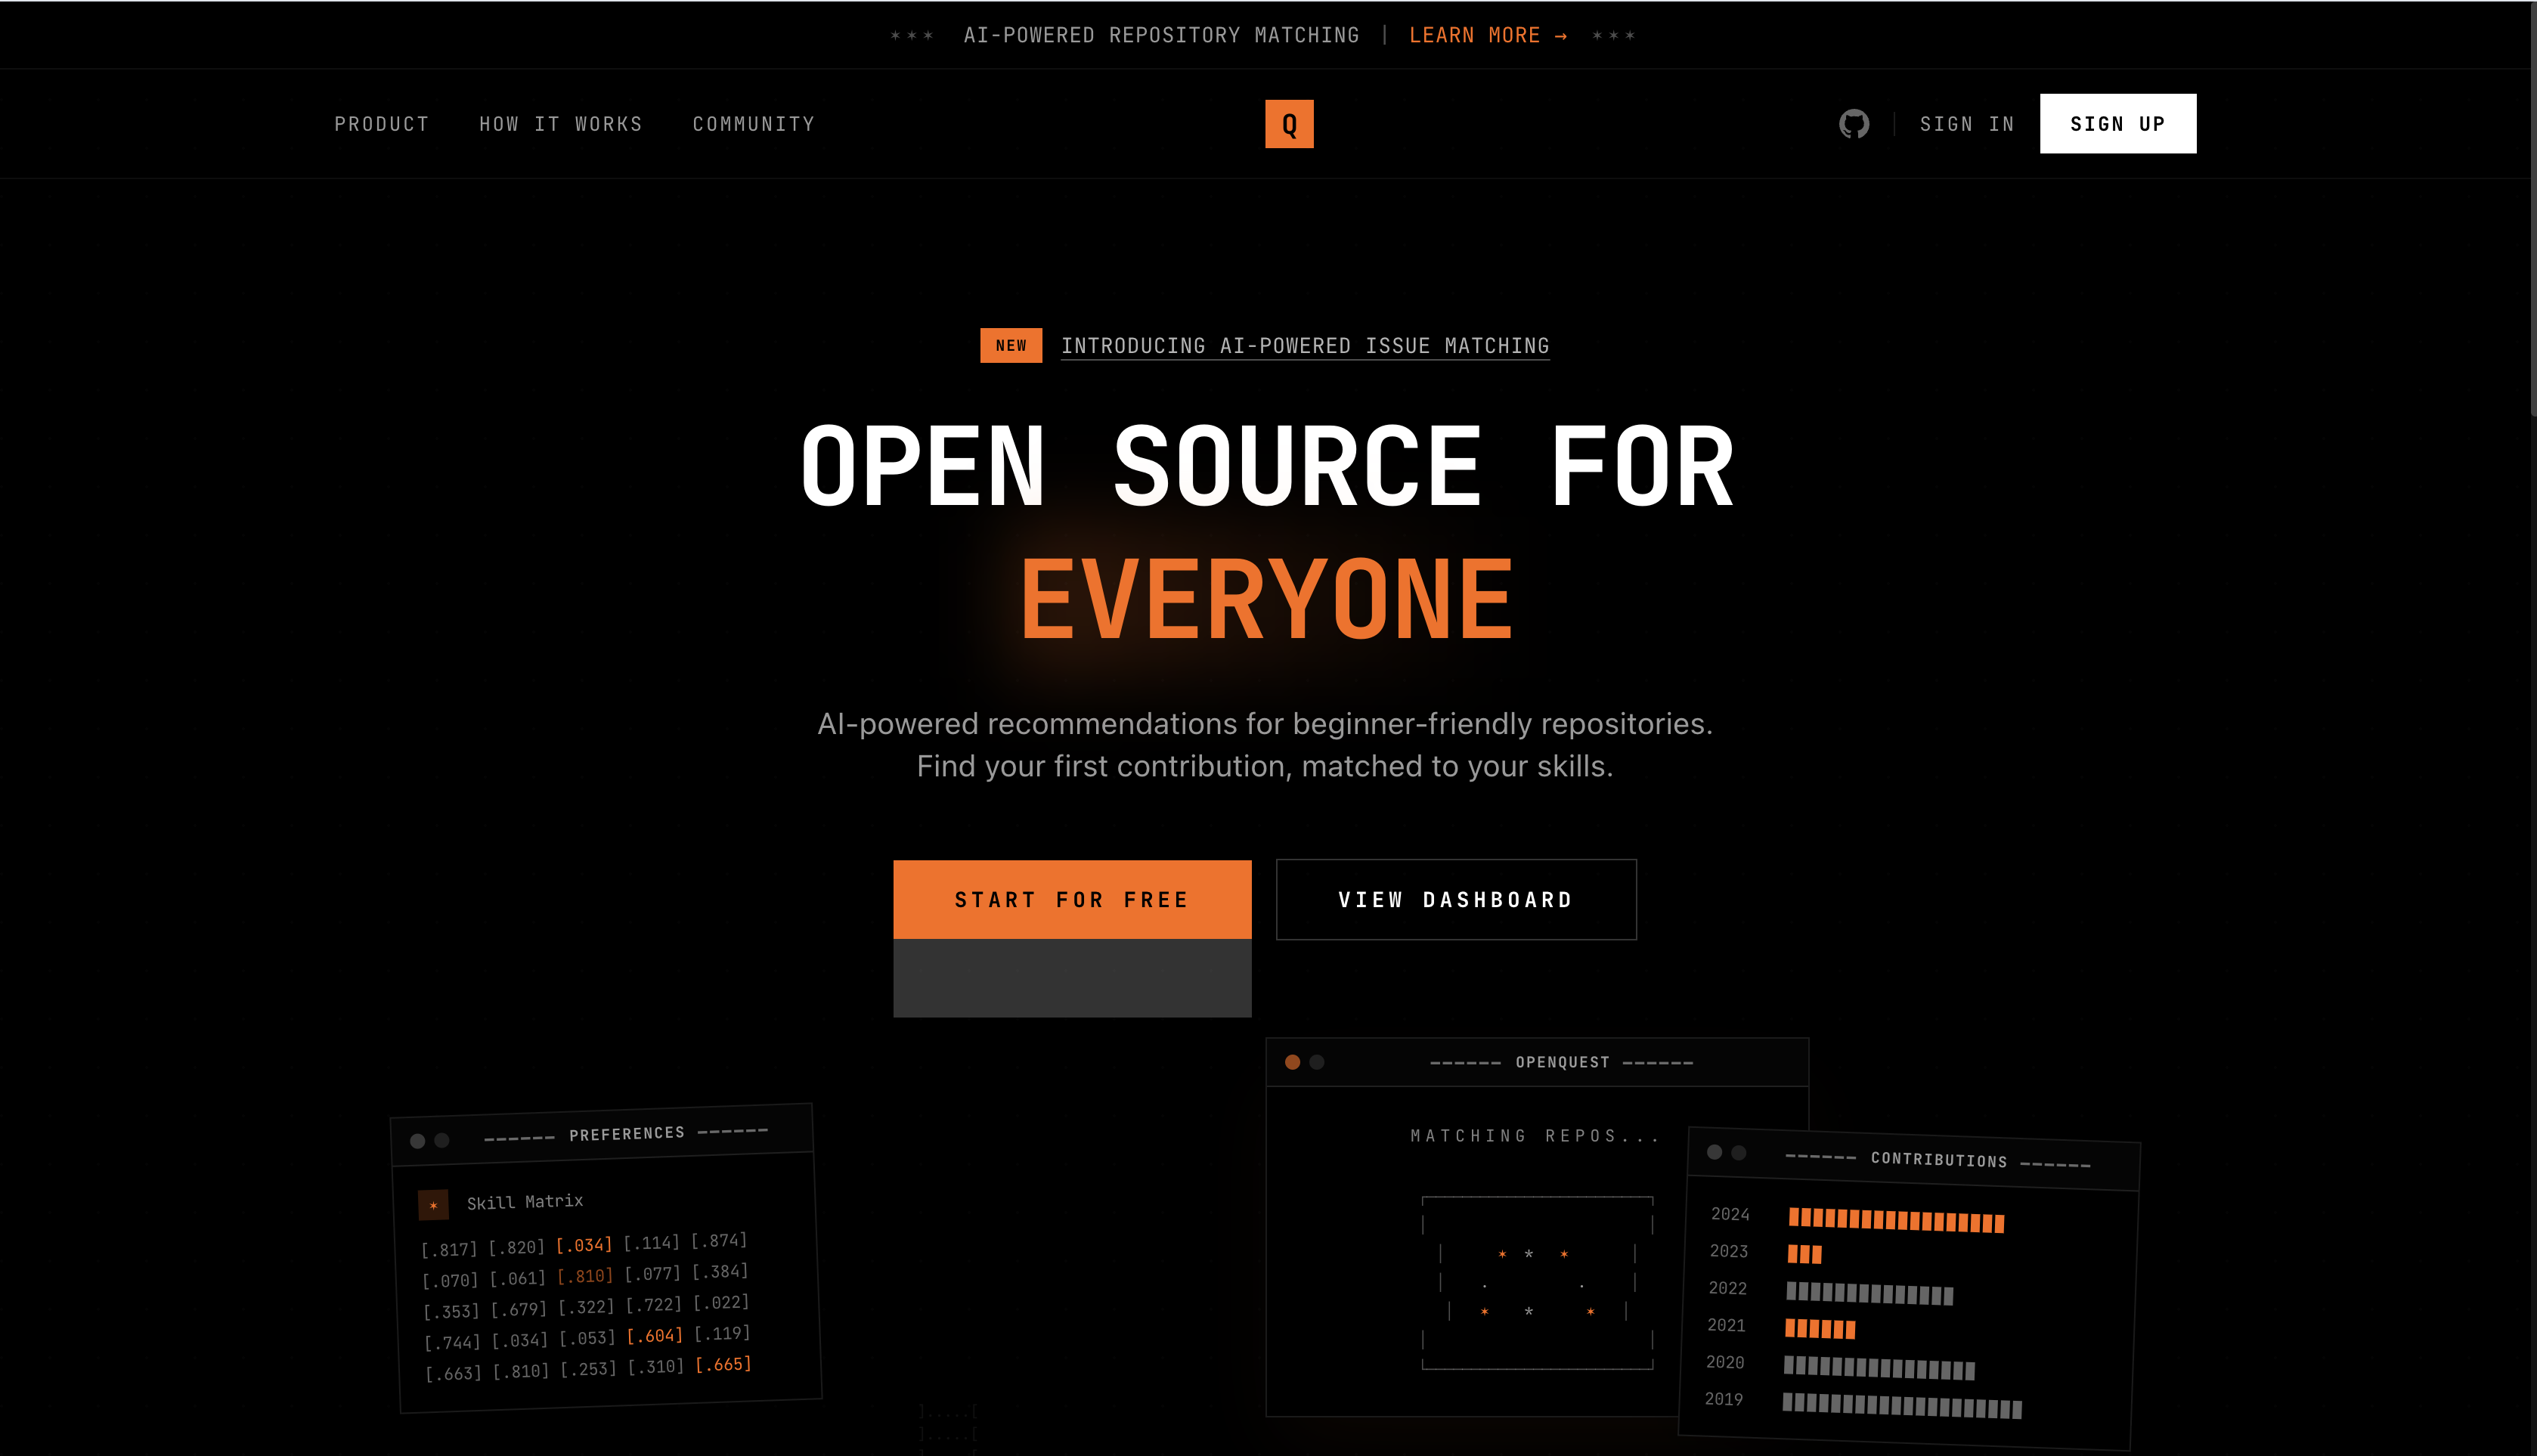Click the first gray dot in the Preferences window

(x=418, y=1141)
